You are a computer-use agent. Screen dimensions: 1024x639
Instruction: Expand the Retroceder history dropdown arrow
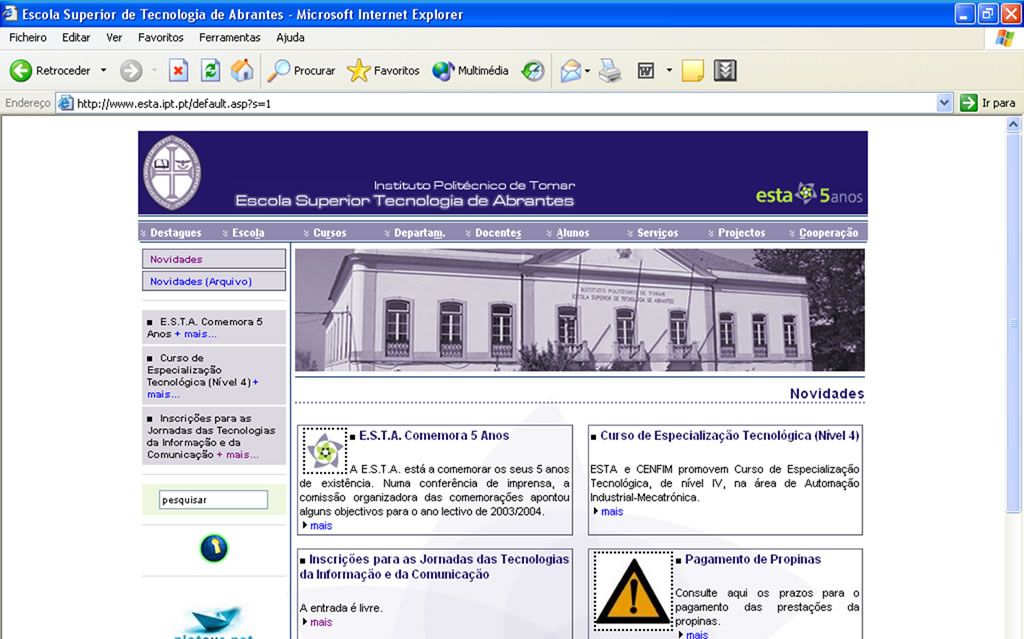[103, 71]
